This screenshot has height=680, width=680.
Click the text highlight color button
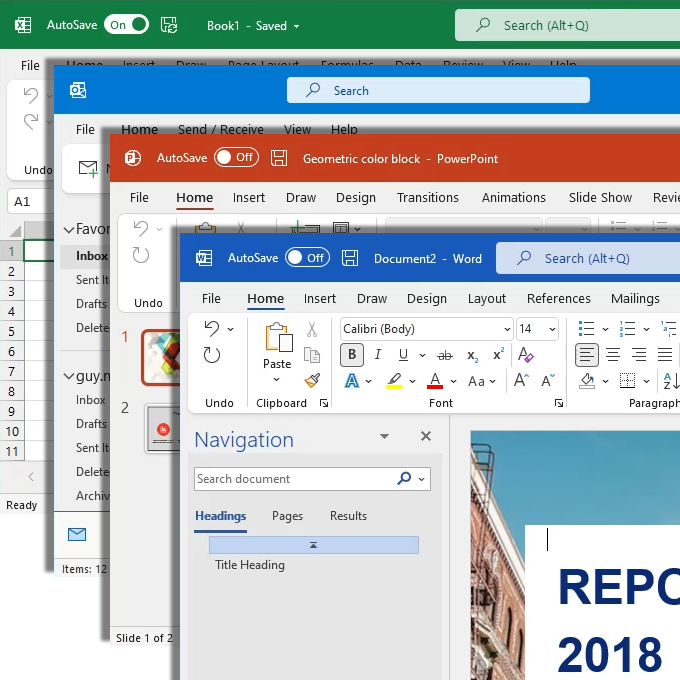(x=394, y=381)
